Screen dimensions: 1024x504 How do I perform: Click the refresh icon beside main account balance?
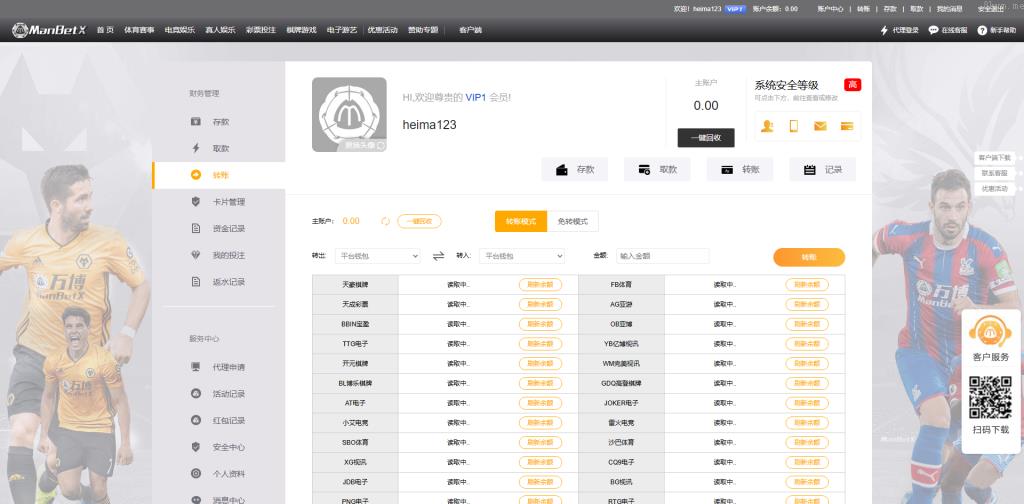pyautogui.click(x=385, y=221)
